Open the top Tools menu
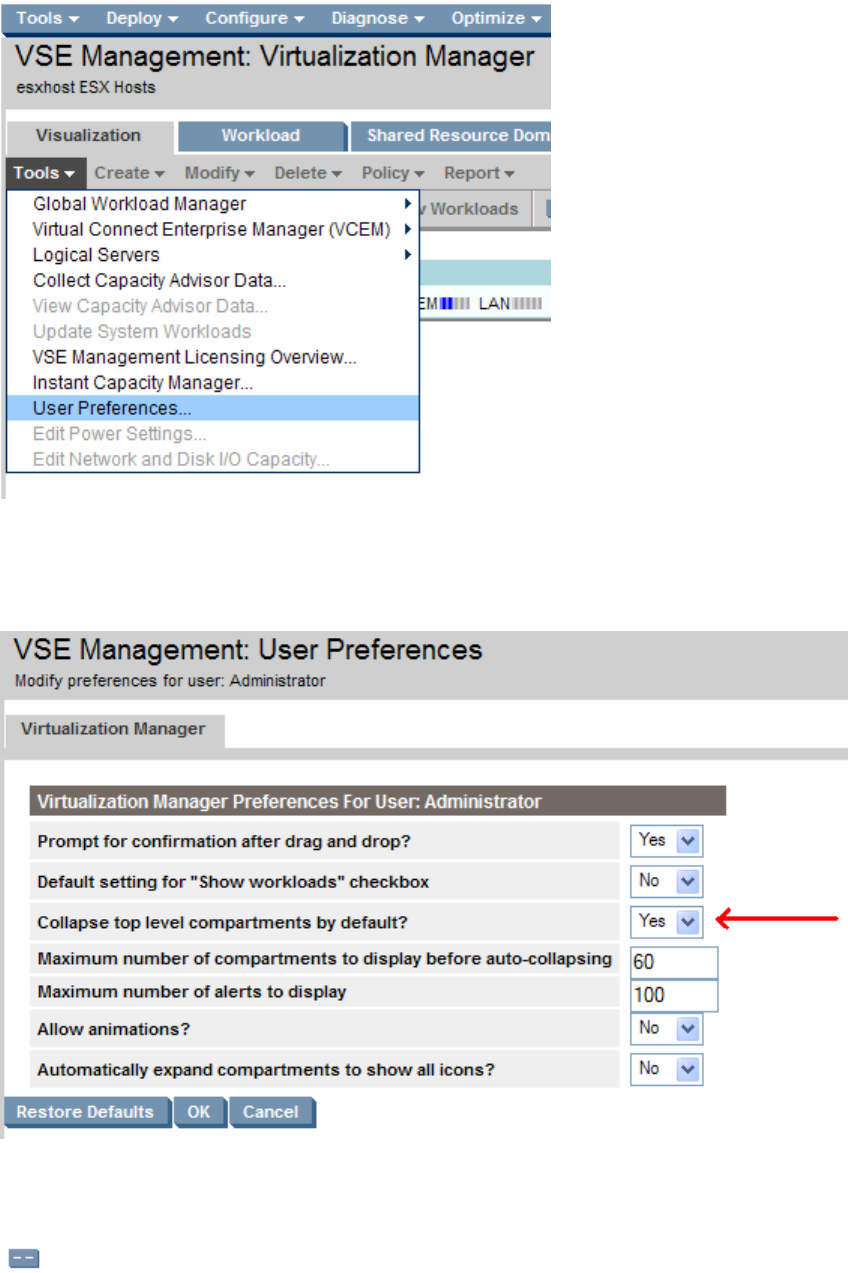Image resolution: width=848 pixels, height=1273 pixels. [46, 18]
